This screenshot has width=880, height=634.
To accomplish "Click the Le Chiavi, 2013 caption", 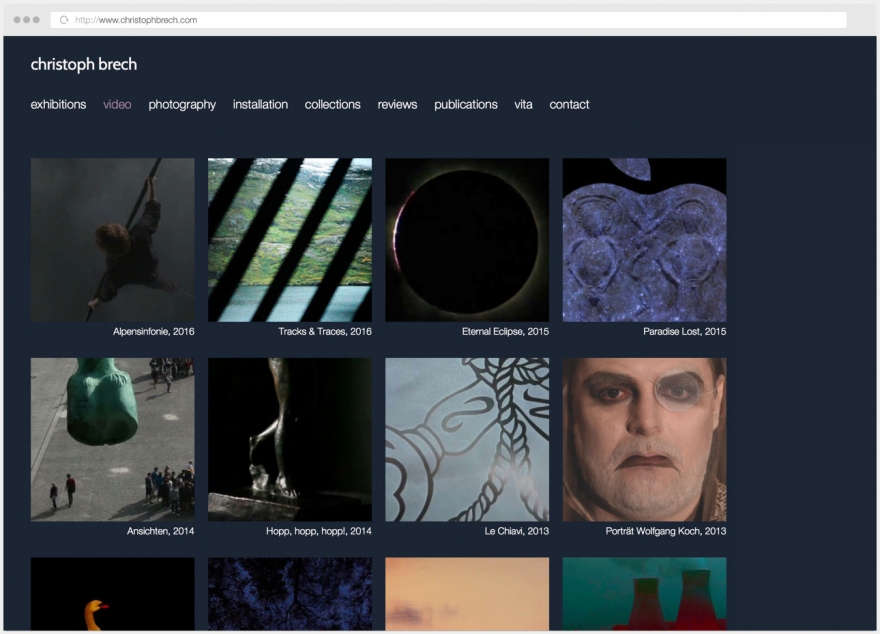I will point(517,531).
